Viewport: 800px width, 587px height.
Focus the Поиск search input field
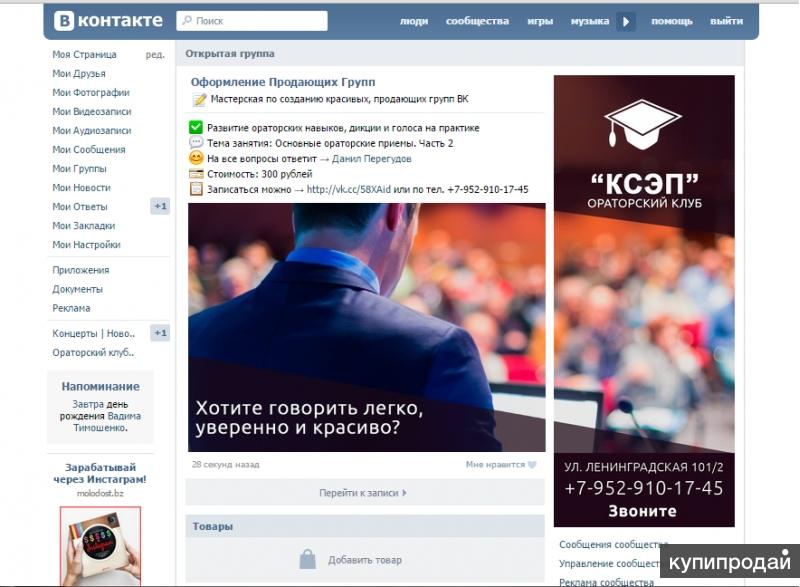pos(252,21)
